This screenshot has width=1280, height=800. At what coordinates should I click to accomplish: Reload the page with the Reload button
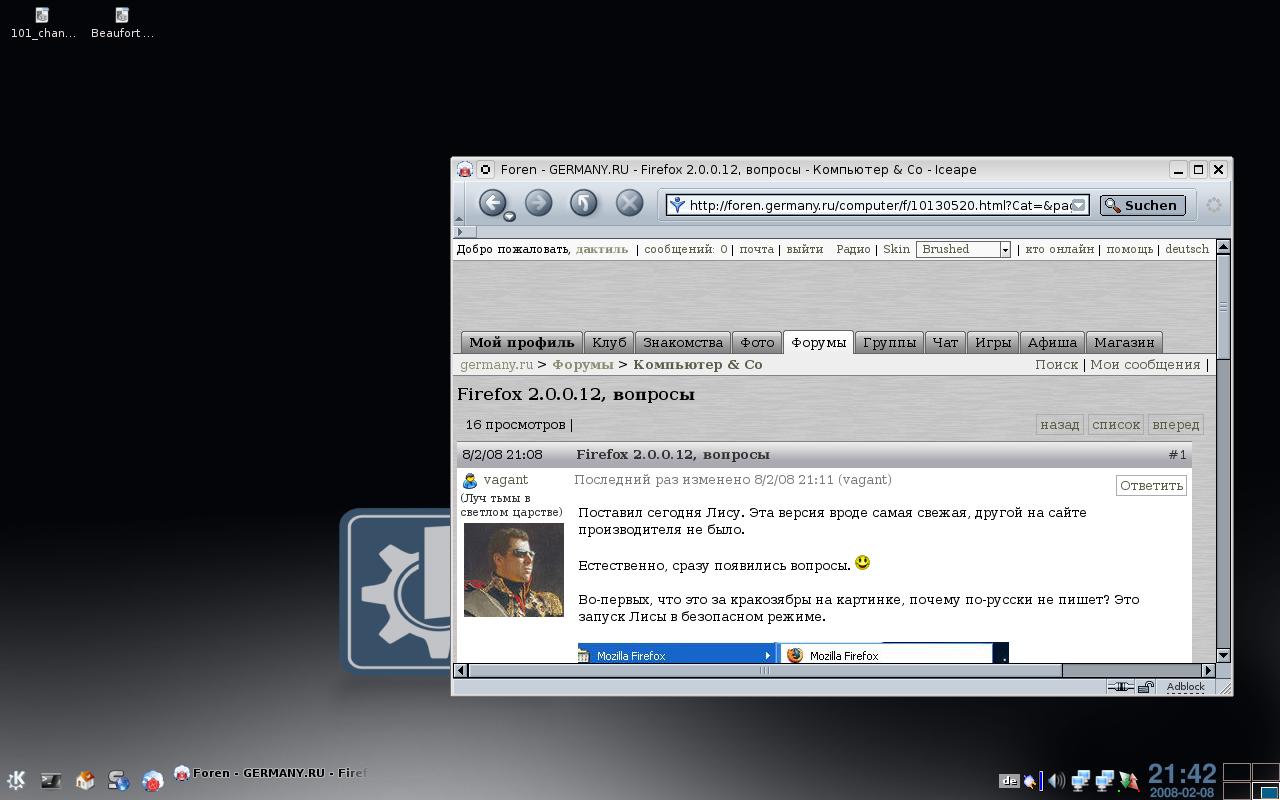coord(583,203)
